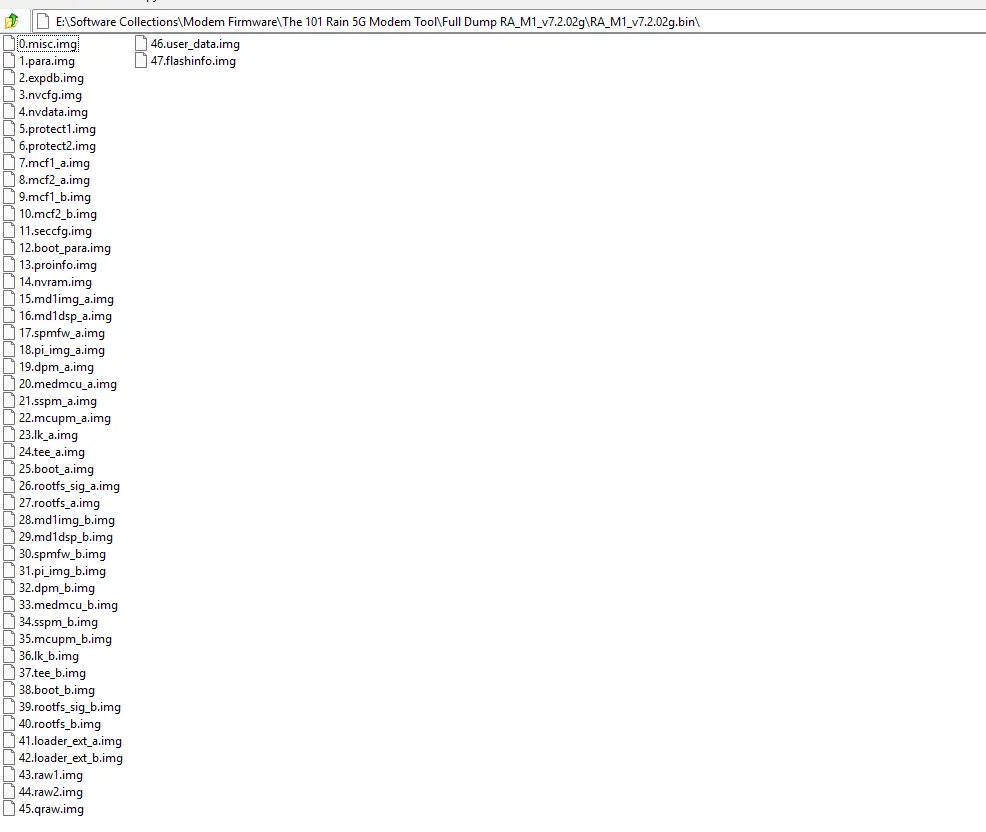Select the 32.dpm_b.img file name
986x832 pixels.
point(57,587)
